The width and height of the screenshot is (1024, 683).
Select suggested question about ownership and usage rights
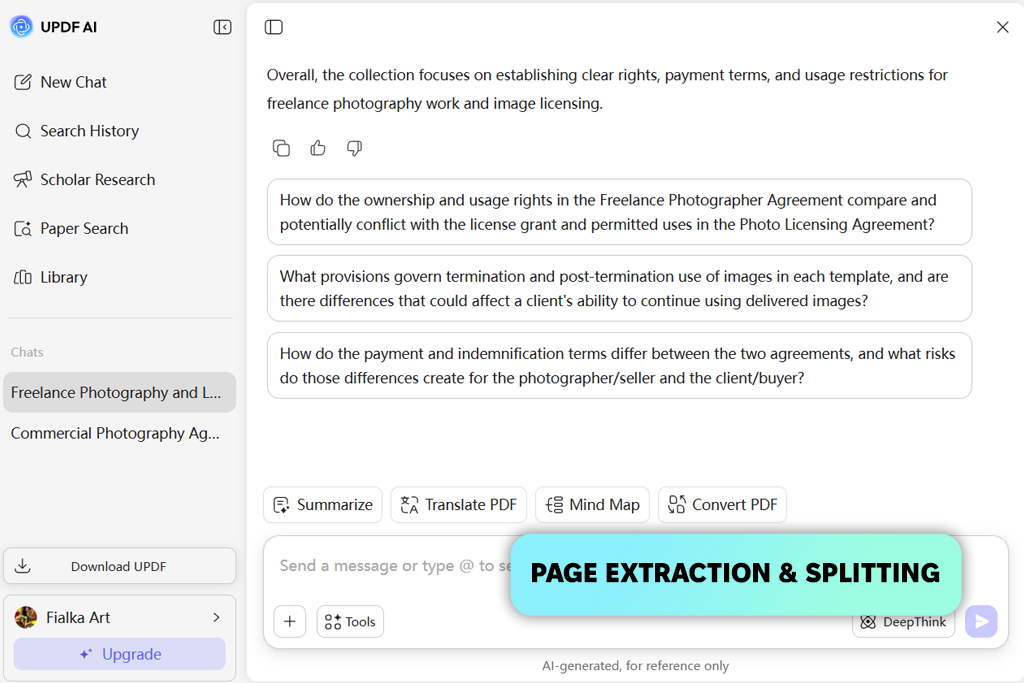[619, 212]
